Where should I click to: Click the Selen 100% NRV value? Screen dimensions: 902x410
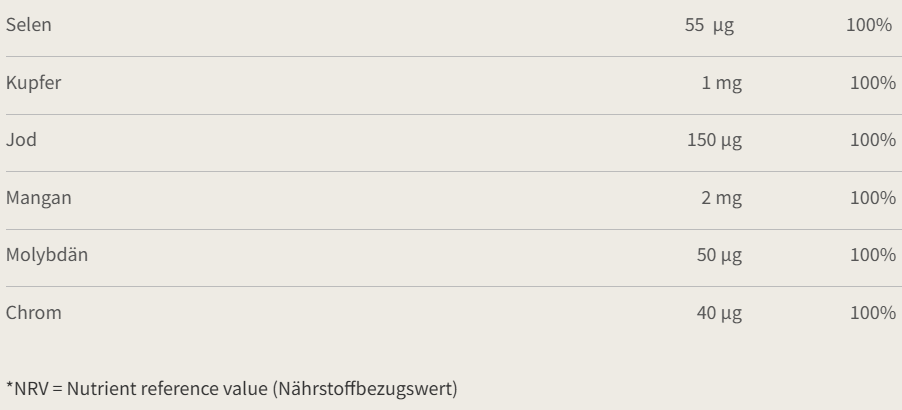point(869,25)
